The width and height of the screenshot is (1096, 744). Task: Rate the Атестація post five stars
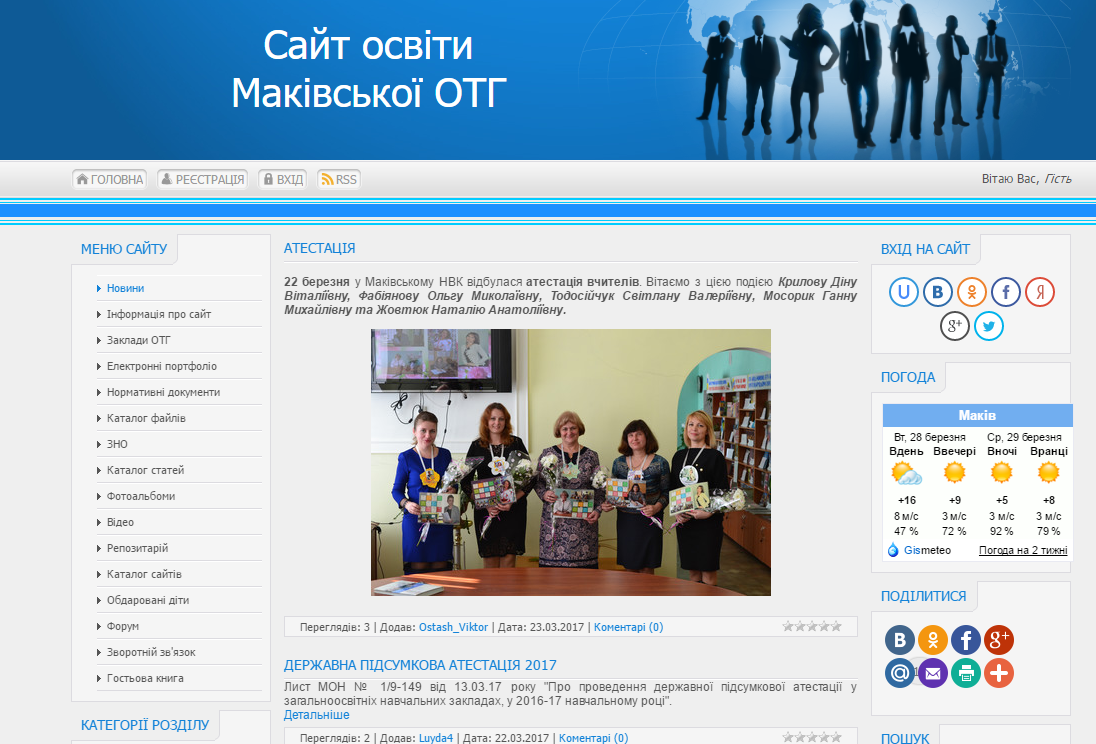point(836,627)
